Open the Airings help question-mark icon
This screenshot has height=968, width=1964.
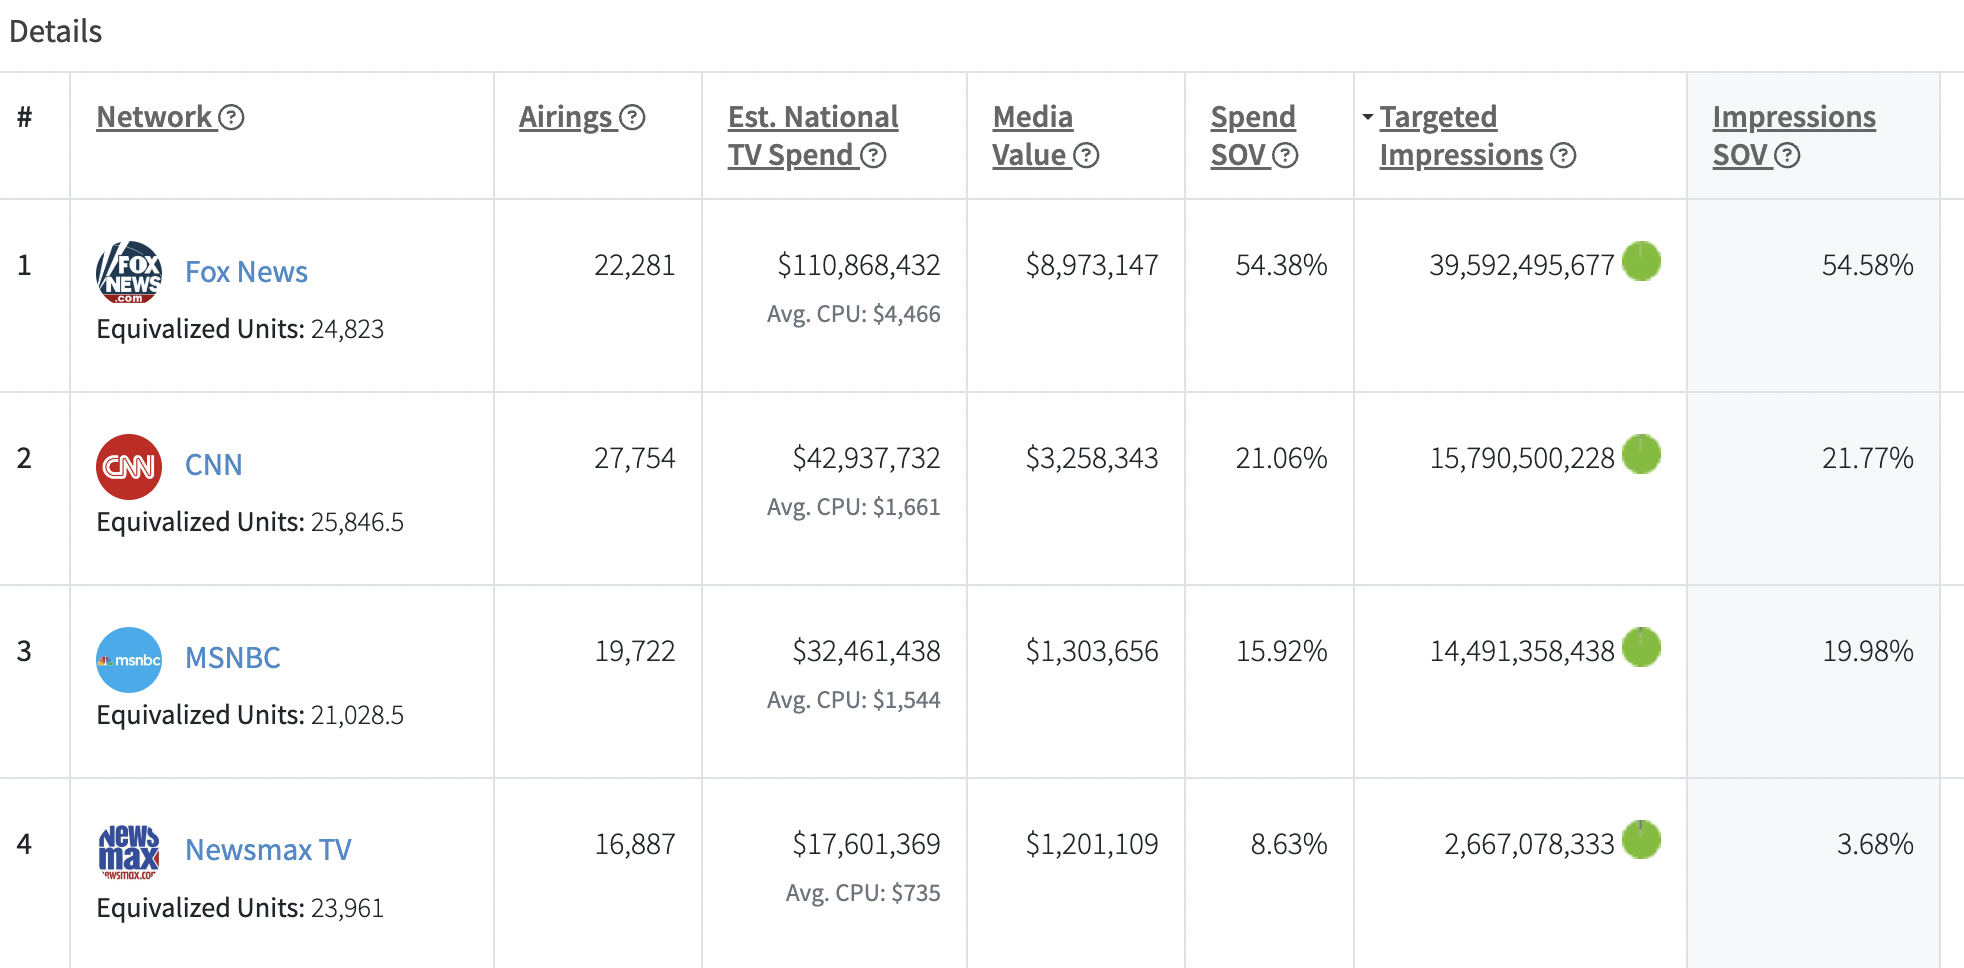(632, 118)
